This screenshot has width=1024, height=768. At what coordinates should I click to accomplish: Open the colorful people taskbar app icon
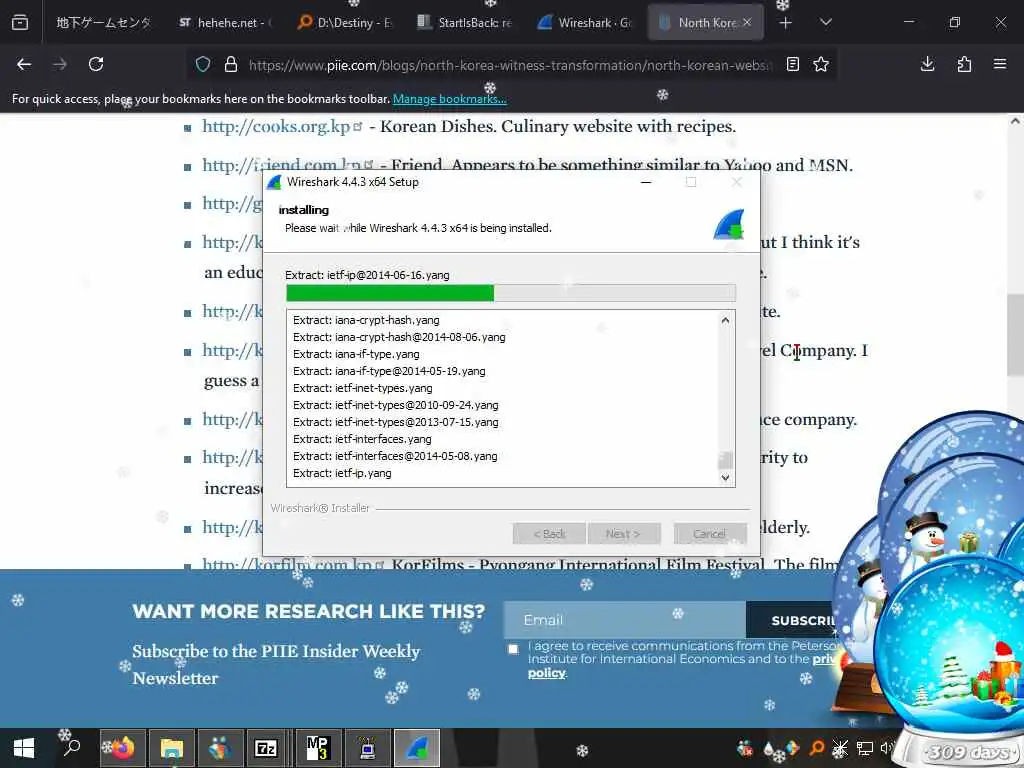point(220,748)
